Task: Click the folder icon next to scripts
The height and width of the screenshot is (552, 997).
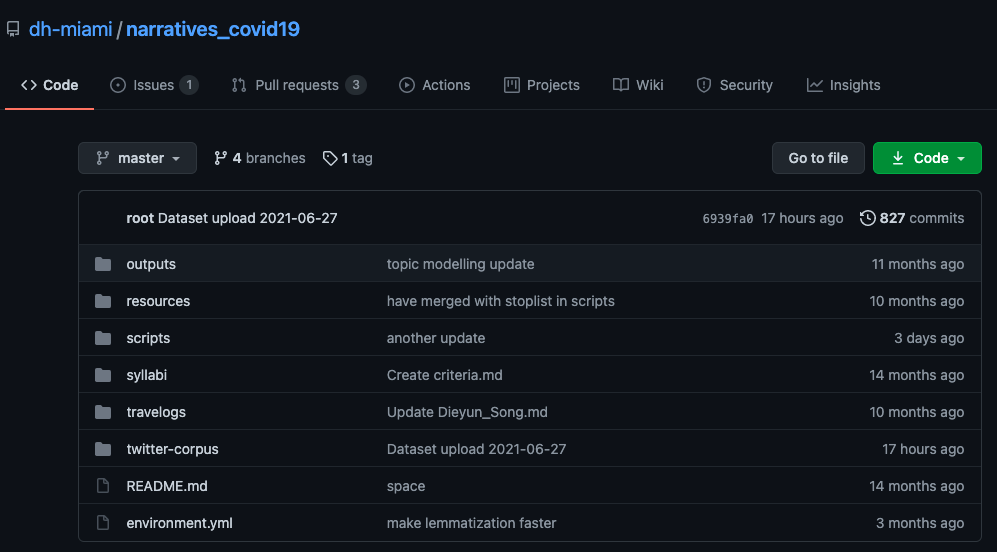Action: pos(103,338)
